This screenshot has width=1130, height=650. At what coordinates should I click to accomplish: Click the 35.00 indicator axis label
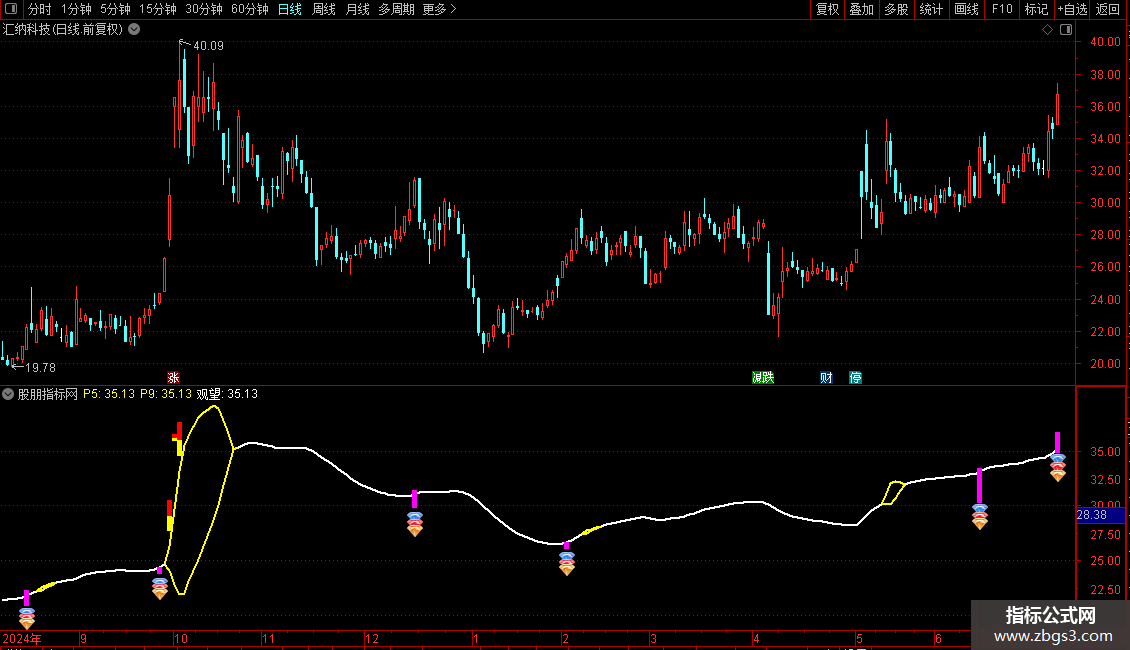pos(1105,452)
